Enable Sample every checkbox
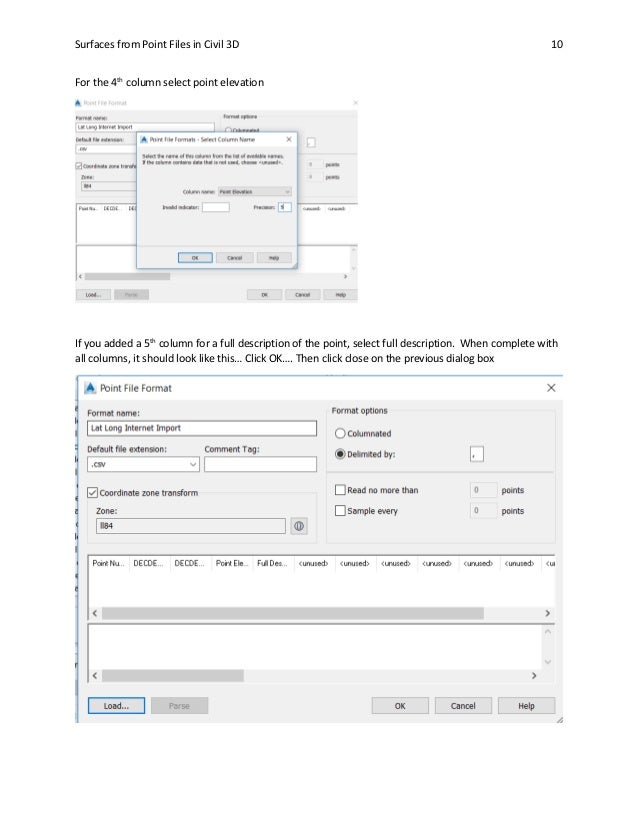638x826 pixels. pos(340,510)
